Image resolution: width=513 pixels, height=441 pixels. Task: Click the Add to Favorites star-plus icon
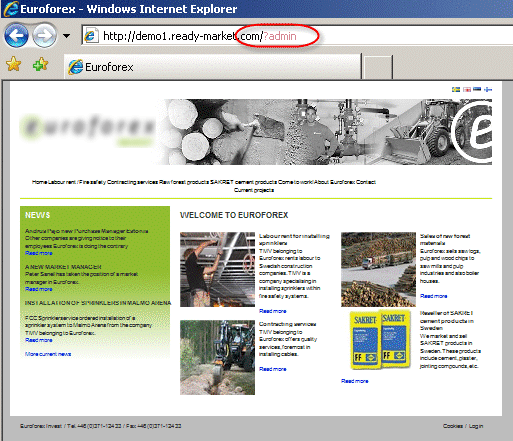pos(40,64)
